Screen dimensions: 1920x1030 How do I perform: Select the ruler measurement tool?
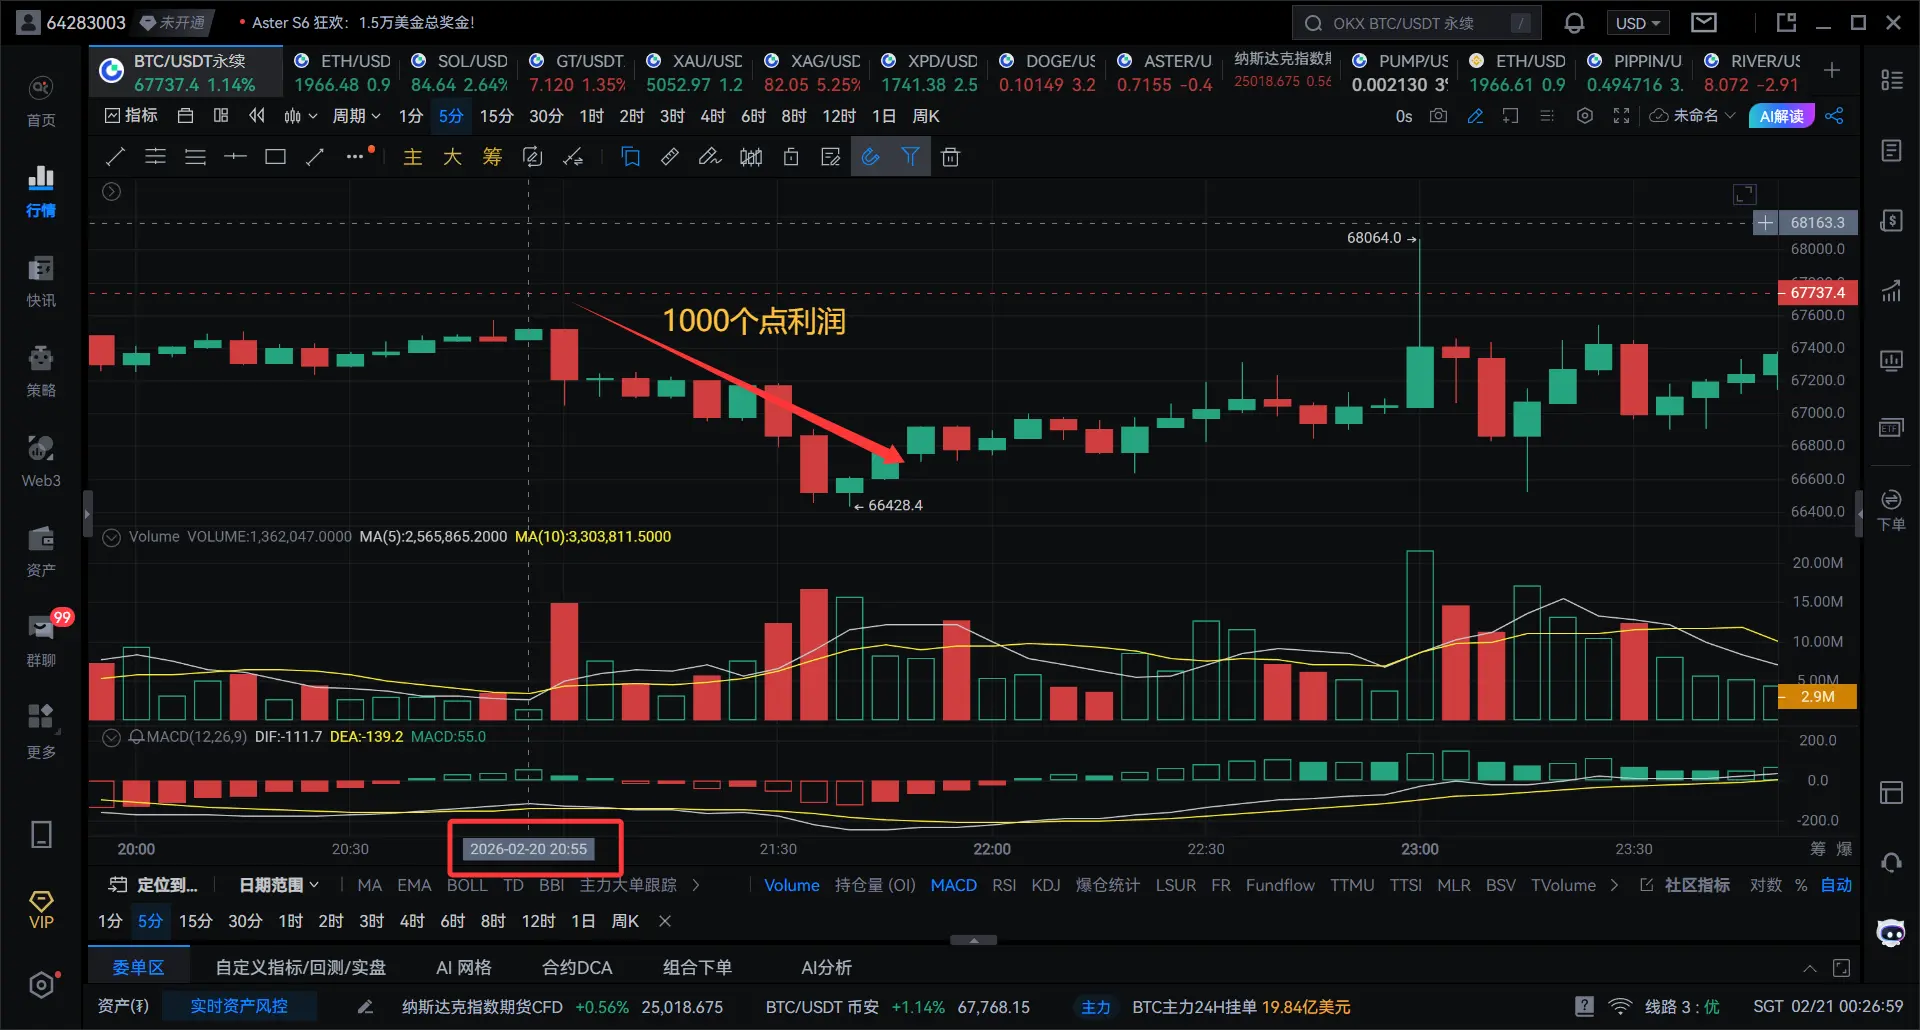click(x=670, y=157)
